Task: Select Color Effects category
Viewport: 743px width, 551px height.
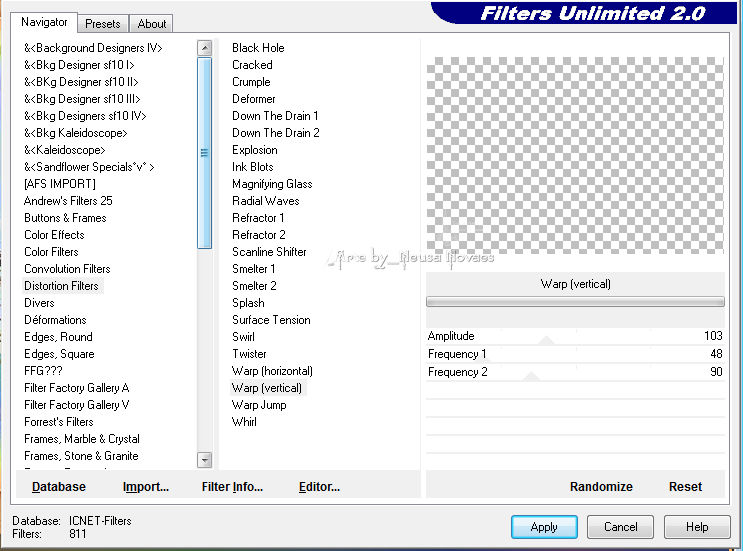Action: 54,235
